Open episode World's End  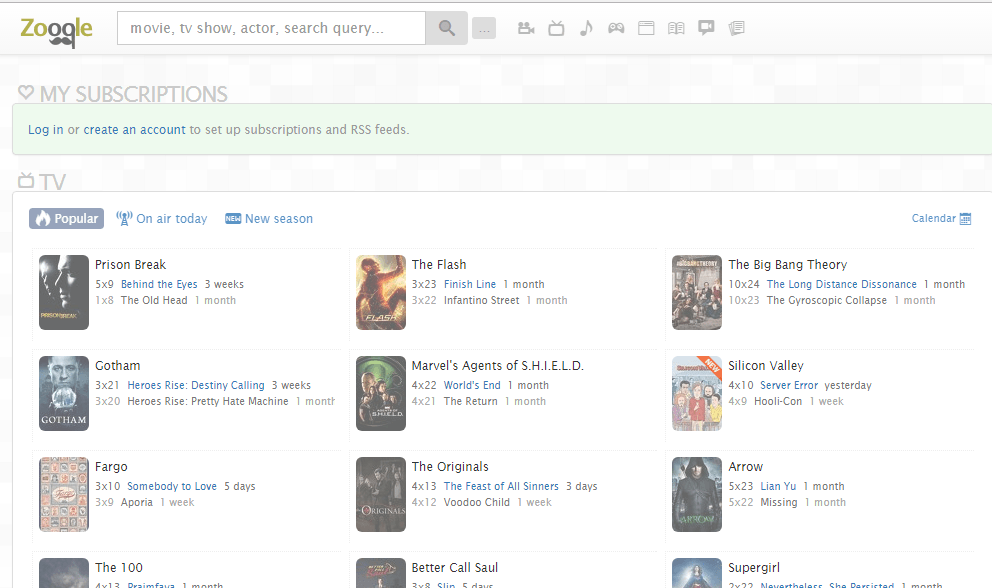pyautogui.click(x=472, y=385)
